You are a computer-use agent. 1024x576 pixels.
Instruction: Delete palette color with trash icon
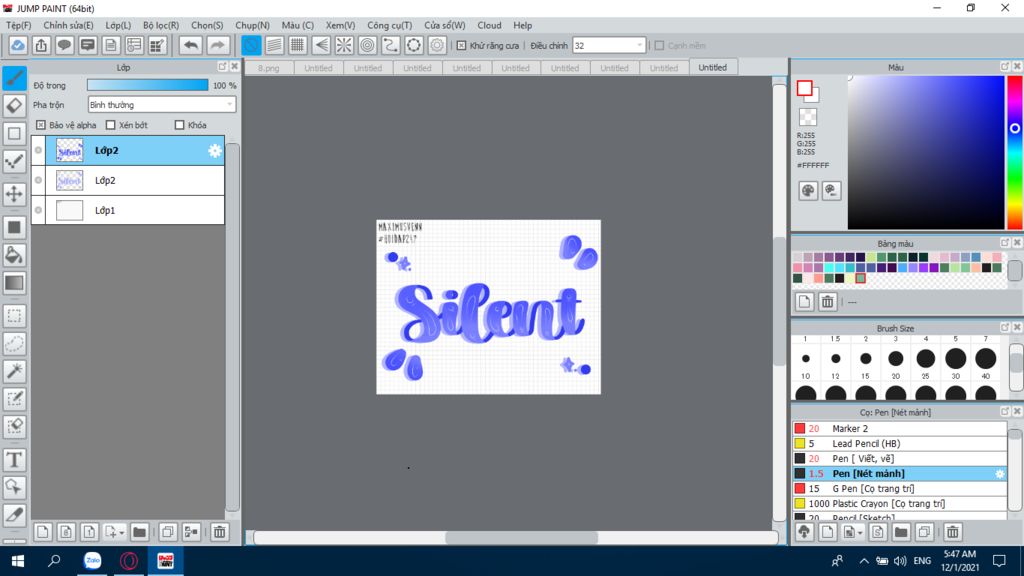[x=827, y=302]
